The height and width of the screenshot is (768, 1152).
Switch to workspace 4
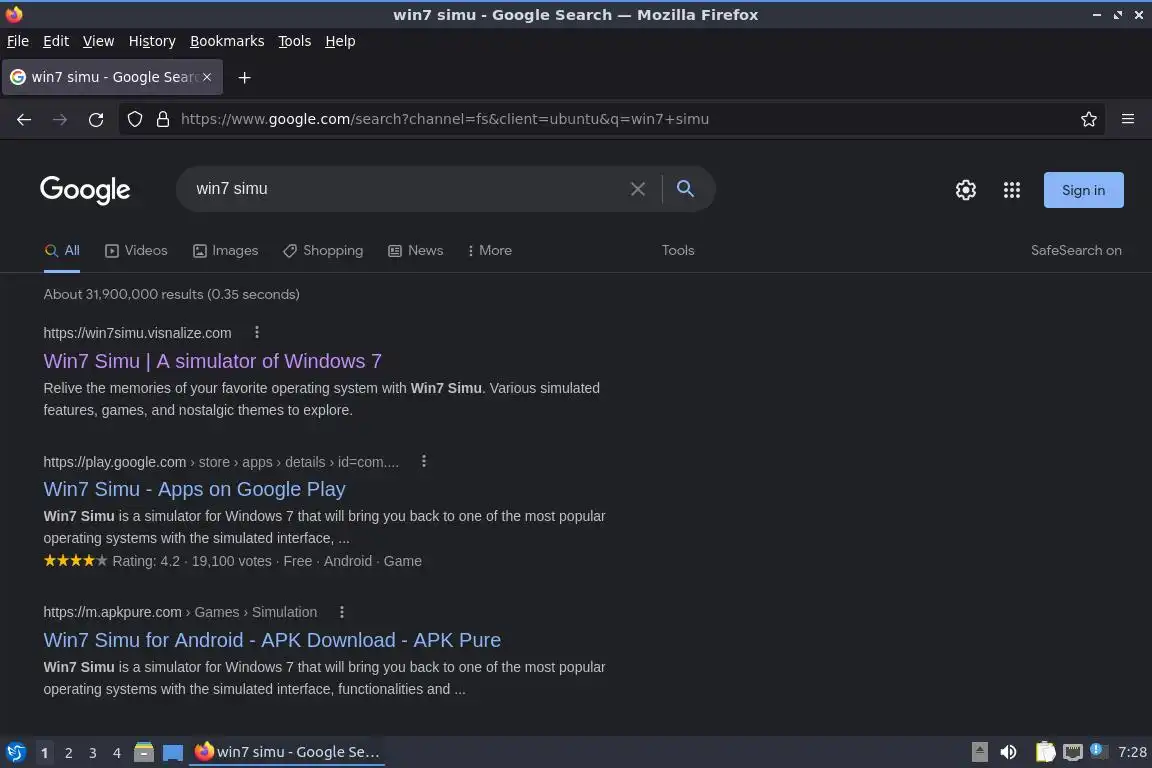[117, 753]
